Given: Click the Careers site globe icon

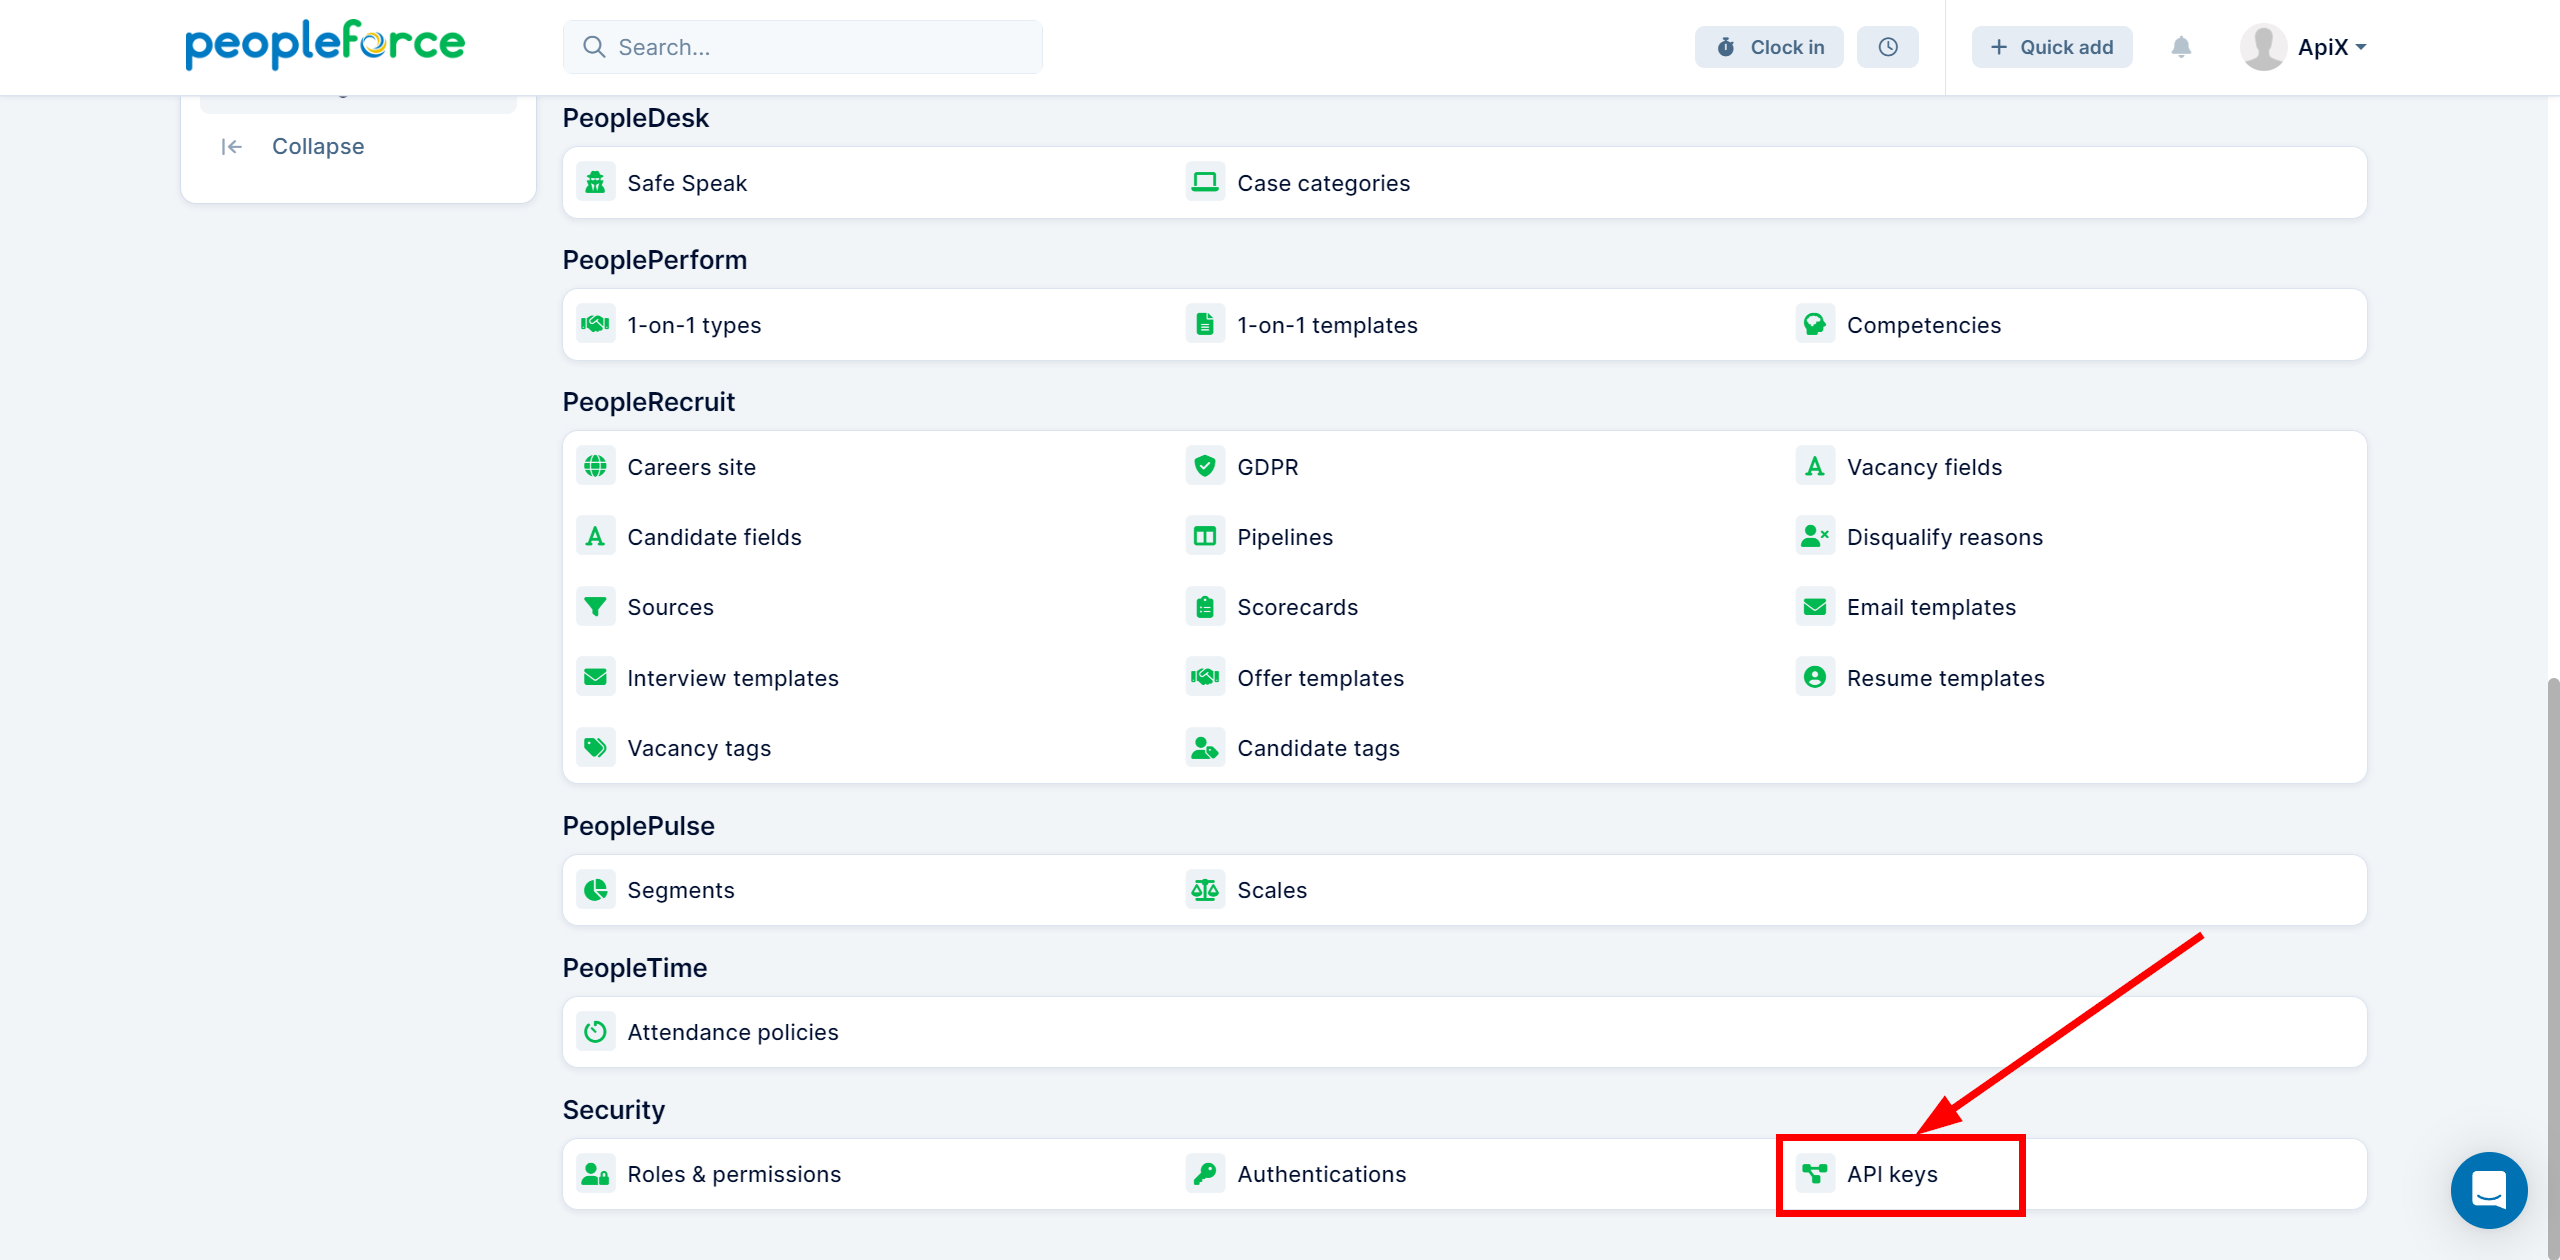Looking at the screenshot, I should 596,465.
